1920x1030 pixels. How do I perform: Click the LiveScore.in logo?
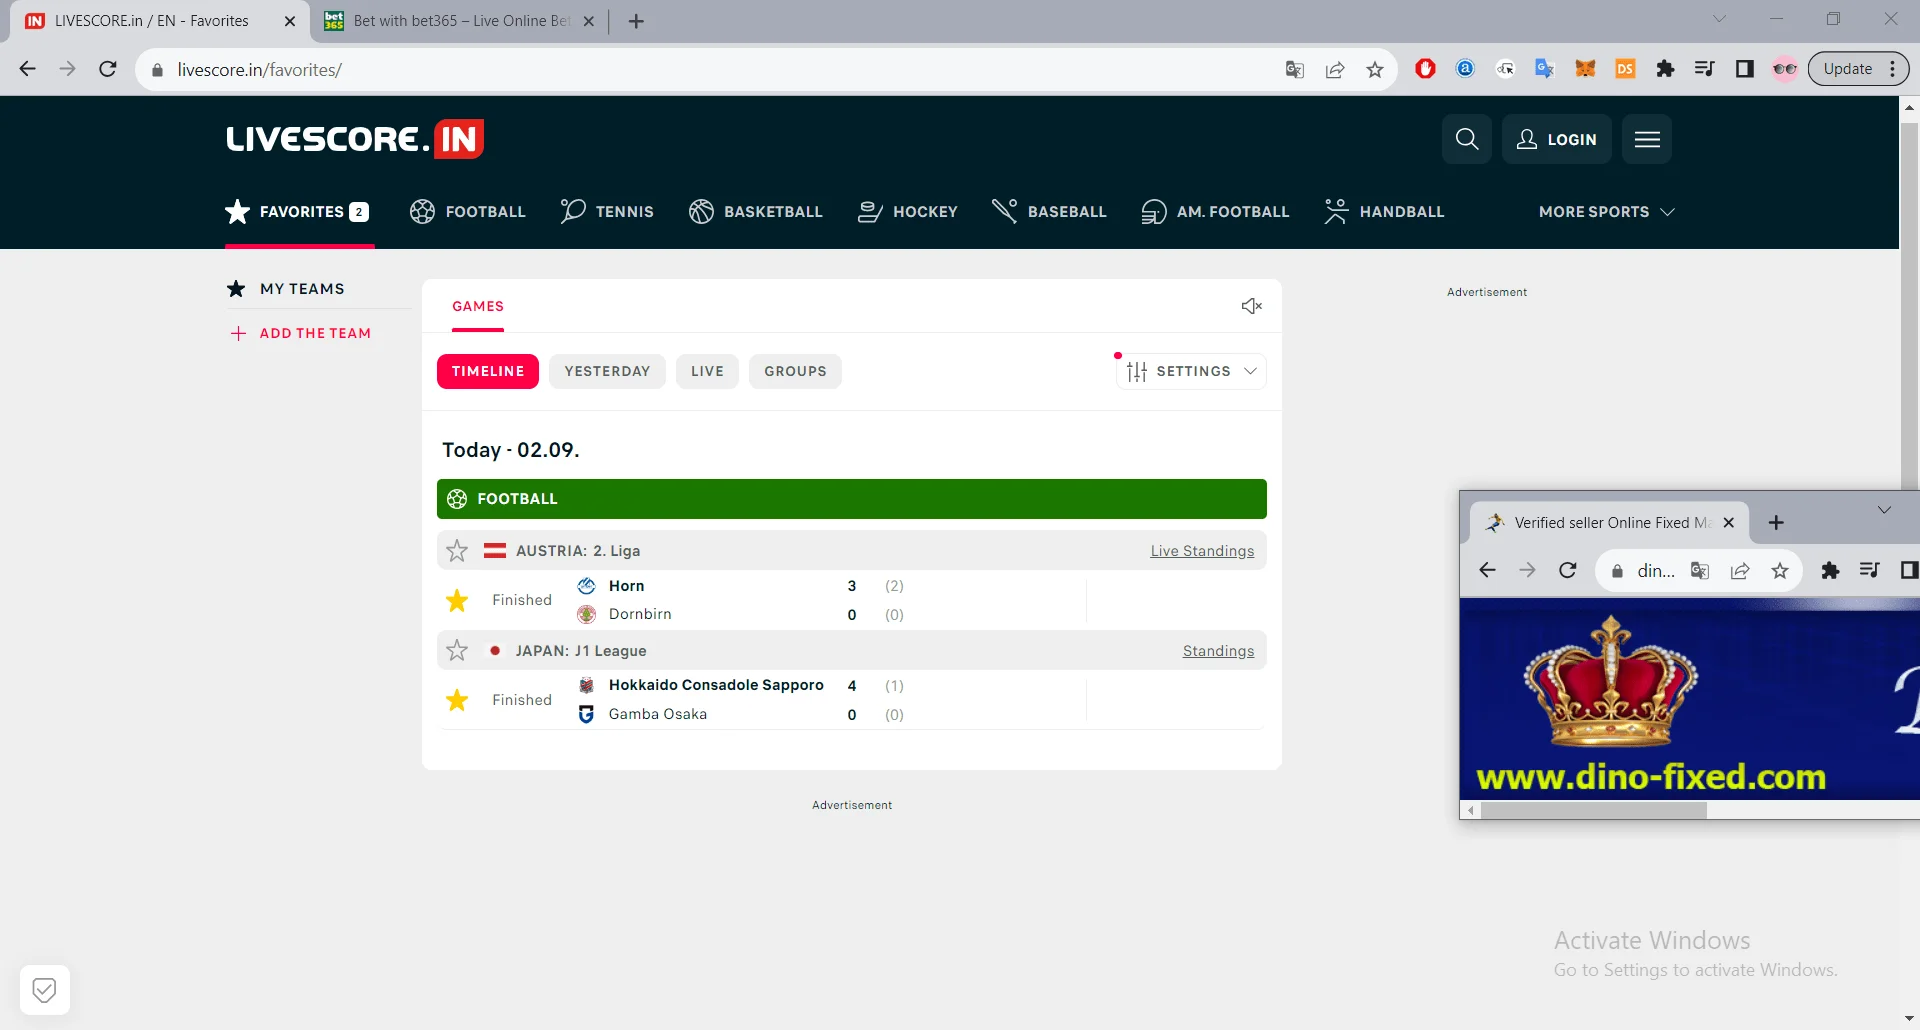coord(355,139)
